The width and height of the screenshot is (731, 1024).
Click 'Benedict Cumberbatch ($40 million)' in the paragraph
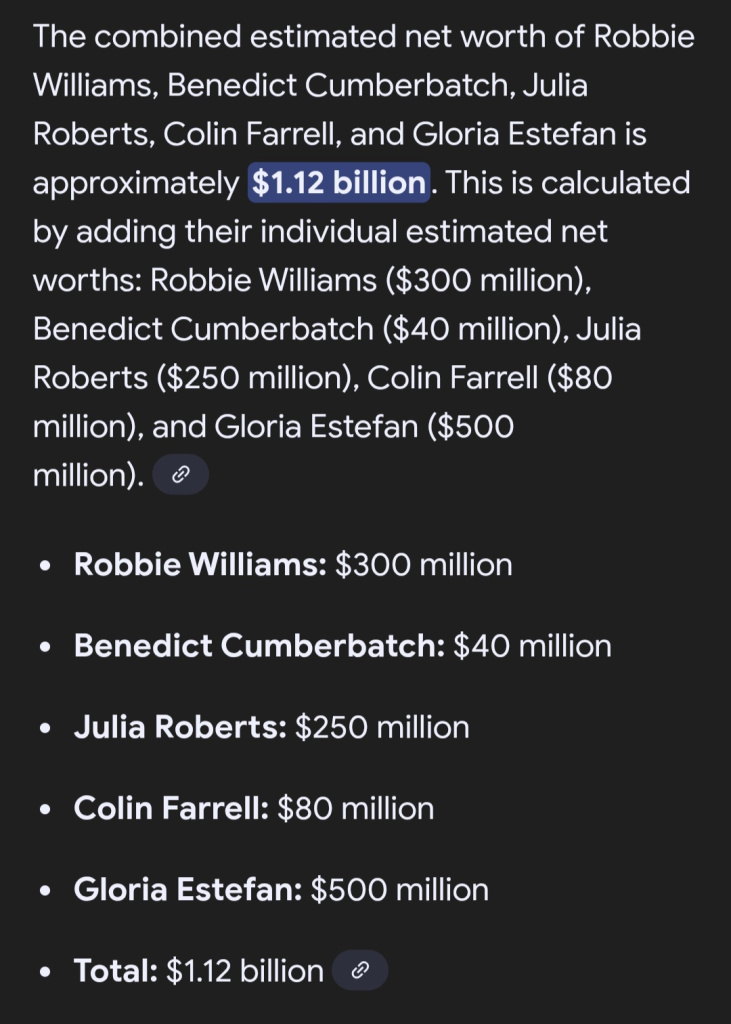[300, 329]
